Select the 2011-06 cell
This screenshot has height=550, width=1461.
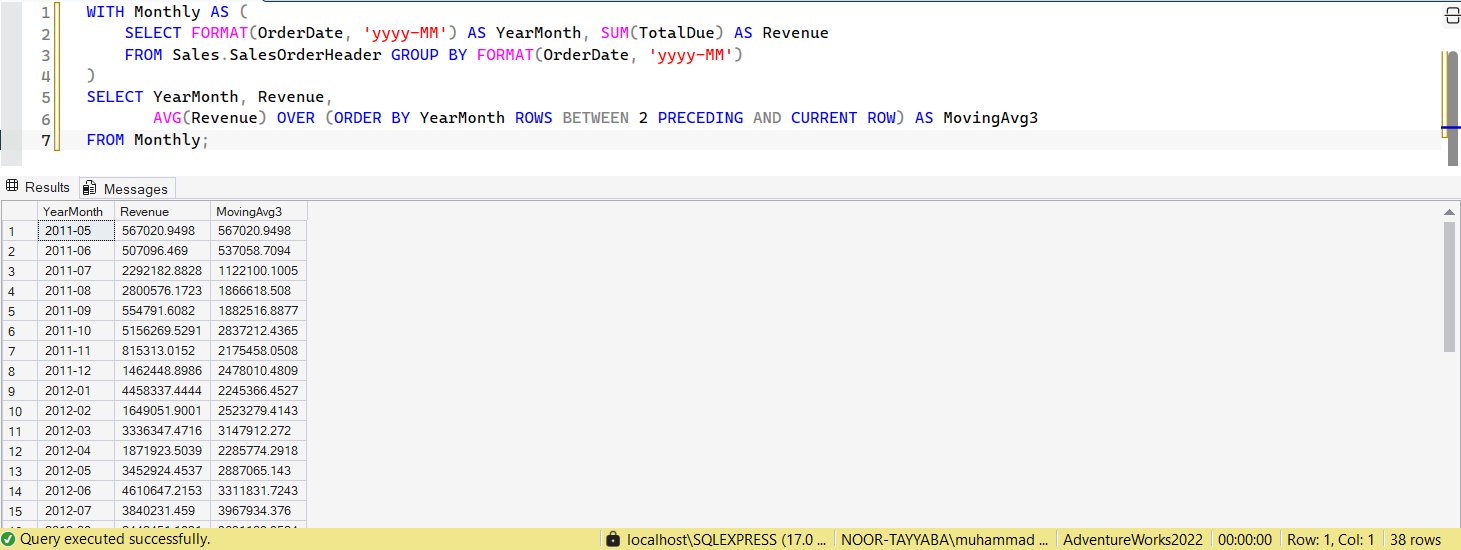point(75,251)
